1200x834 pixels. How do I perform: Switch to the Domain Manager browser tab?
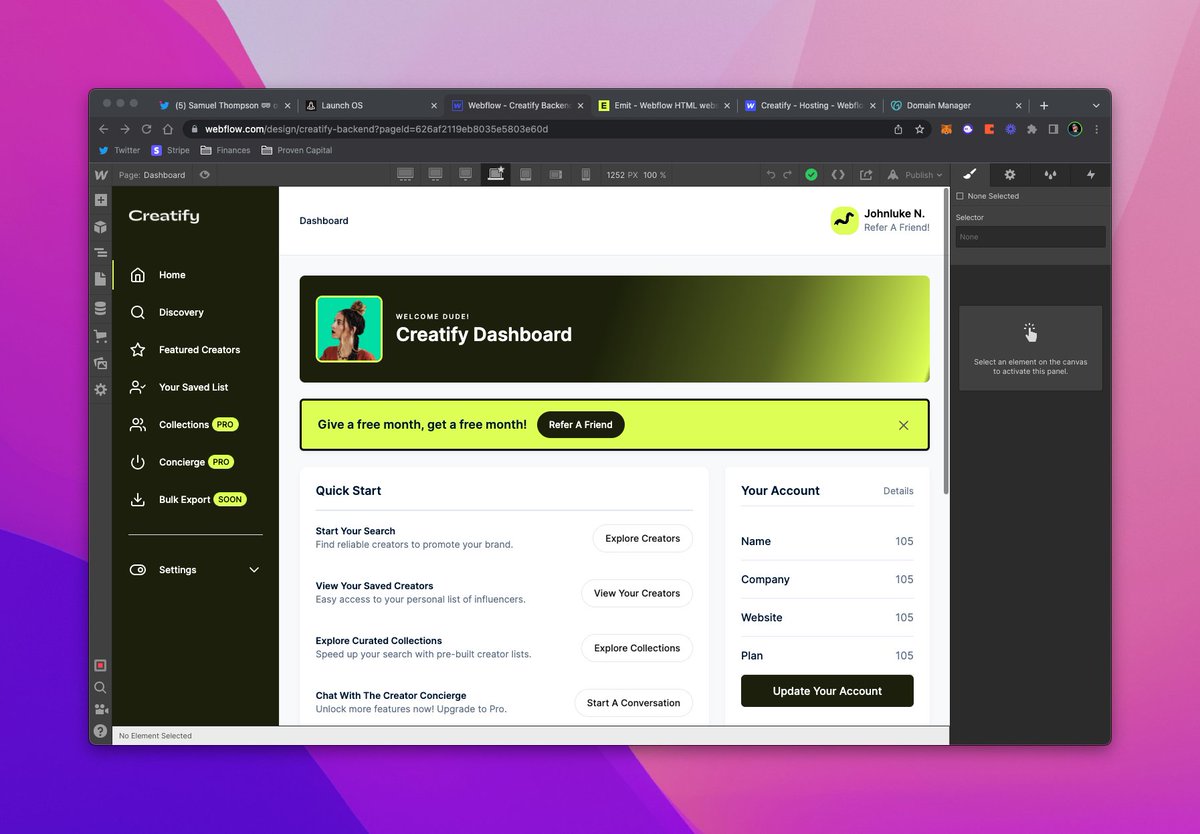click(957, 105)
